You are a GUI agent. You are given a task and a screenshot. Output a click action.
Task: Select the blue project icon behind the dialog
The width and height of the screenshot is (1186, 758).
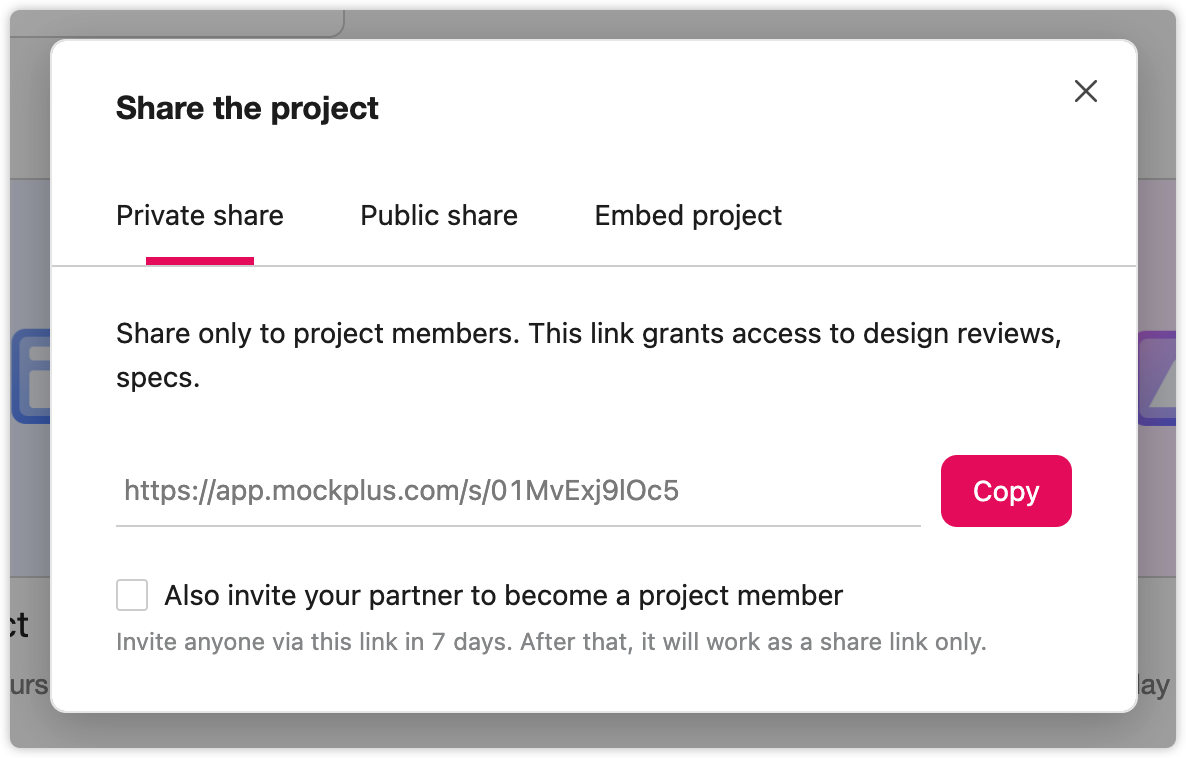click(x=31, y=376)
